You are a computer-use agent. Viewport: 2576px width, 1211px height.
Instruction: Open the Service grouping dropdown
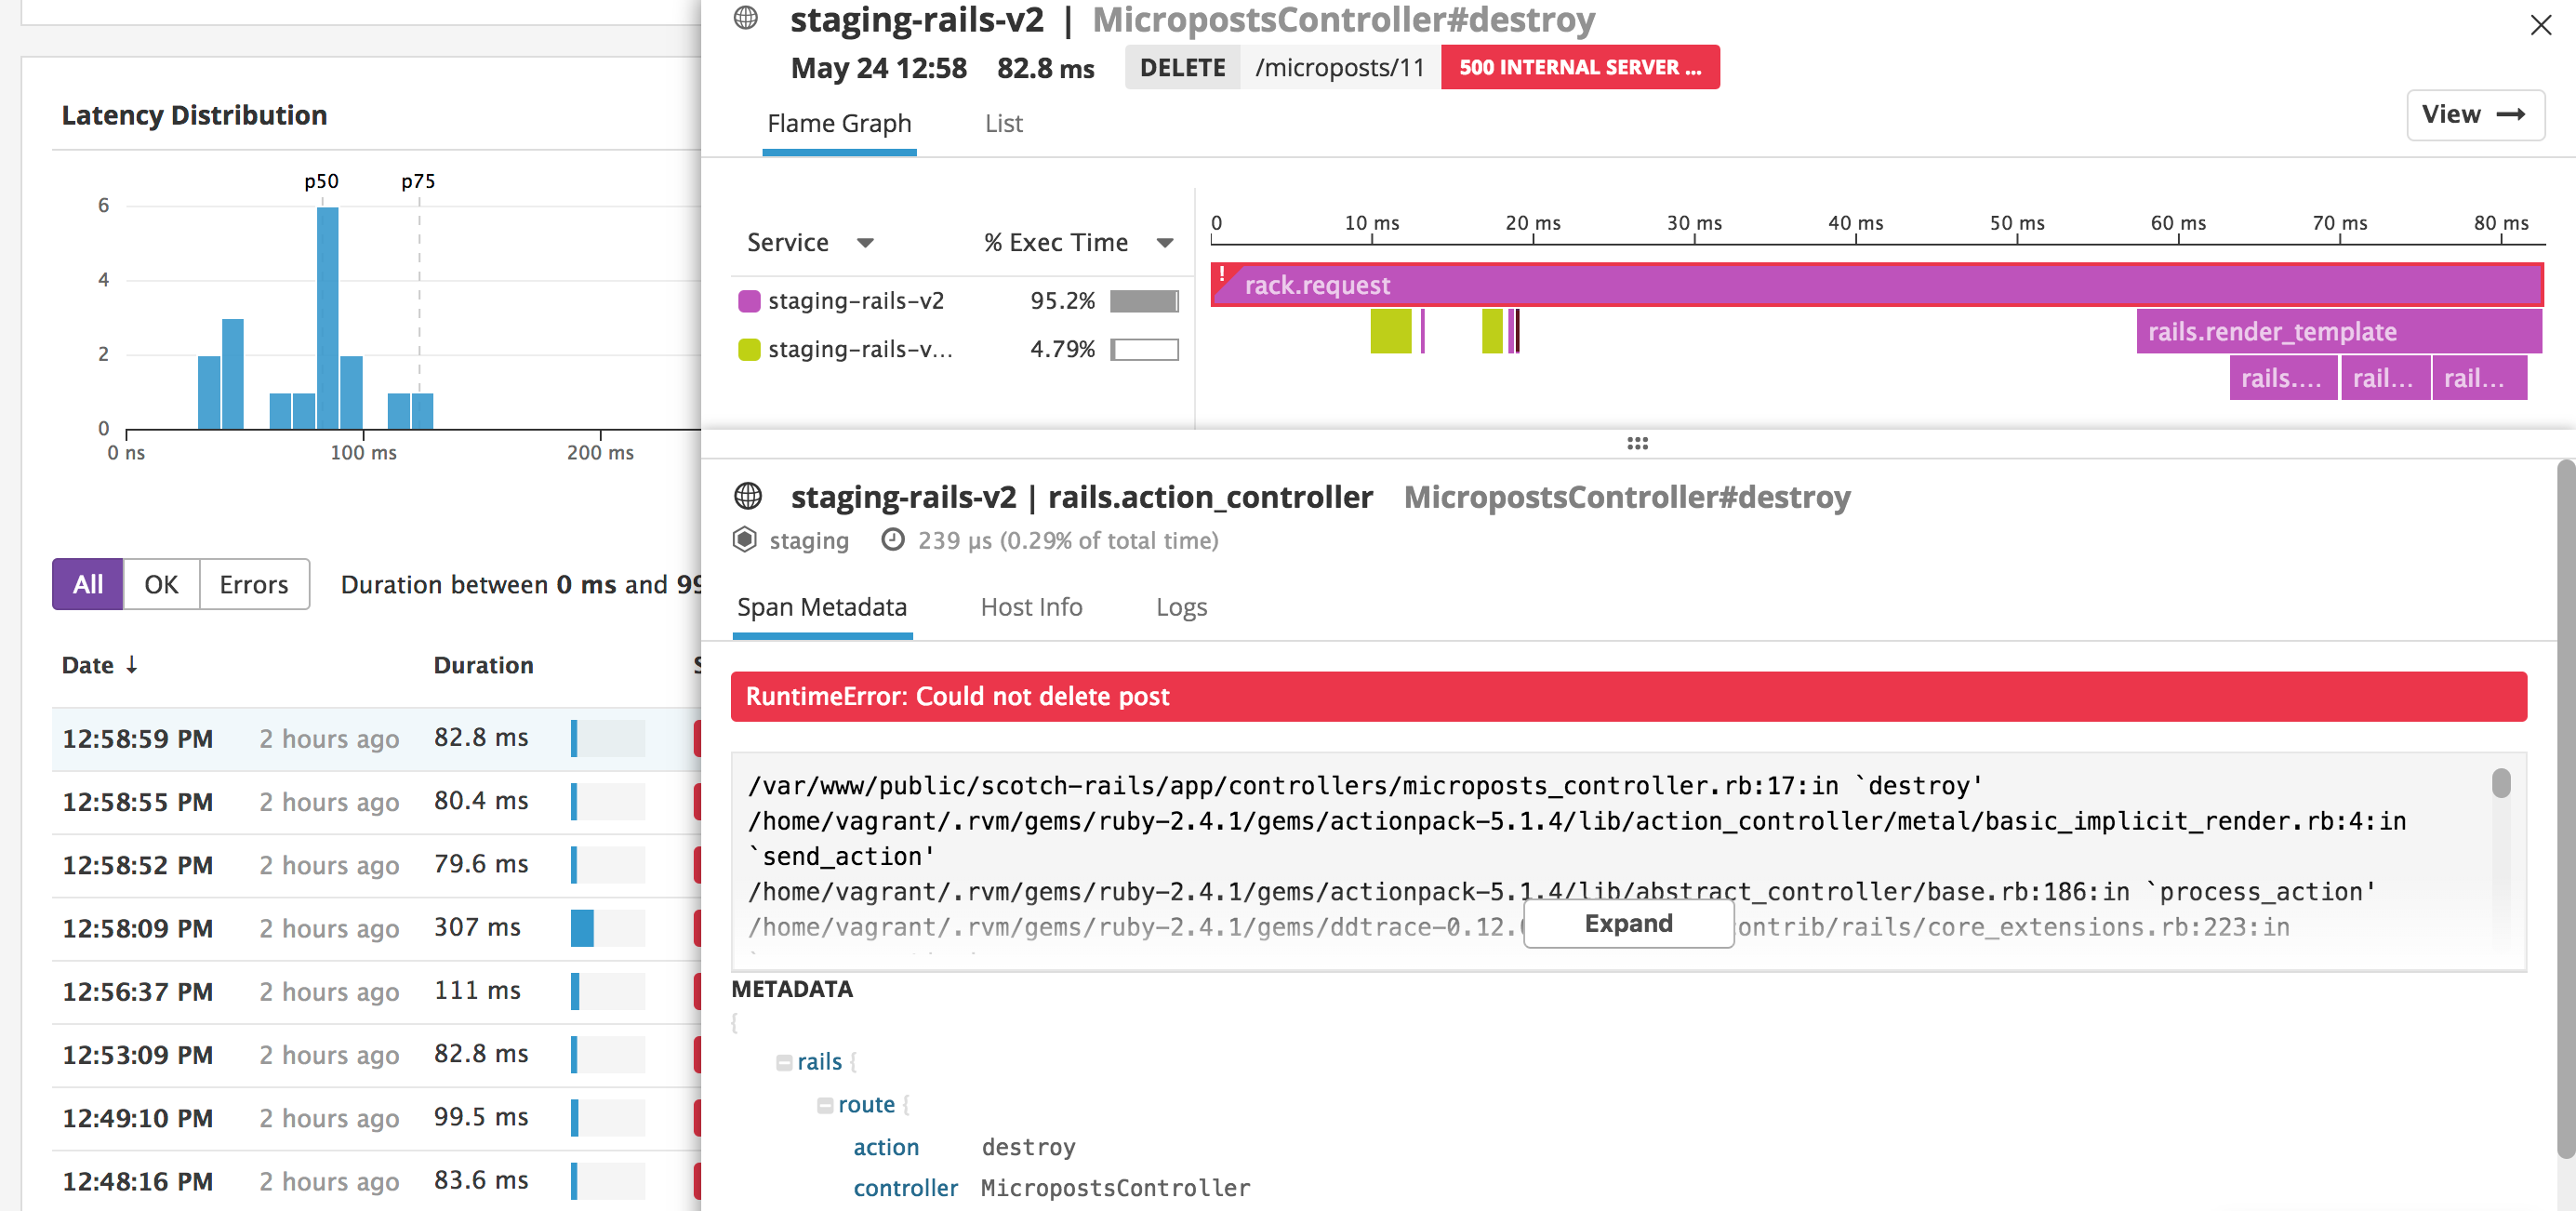(866, 242)
